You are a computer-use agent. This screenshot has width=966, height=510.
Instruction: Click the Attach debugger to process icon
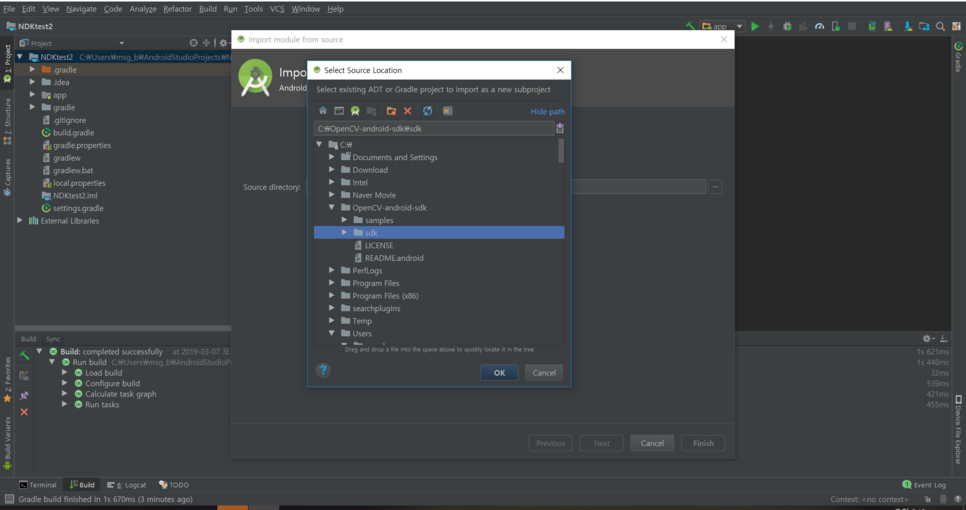coord(835,26)
